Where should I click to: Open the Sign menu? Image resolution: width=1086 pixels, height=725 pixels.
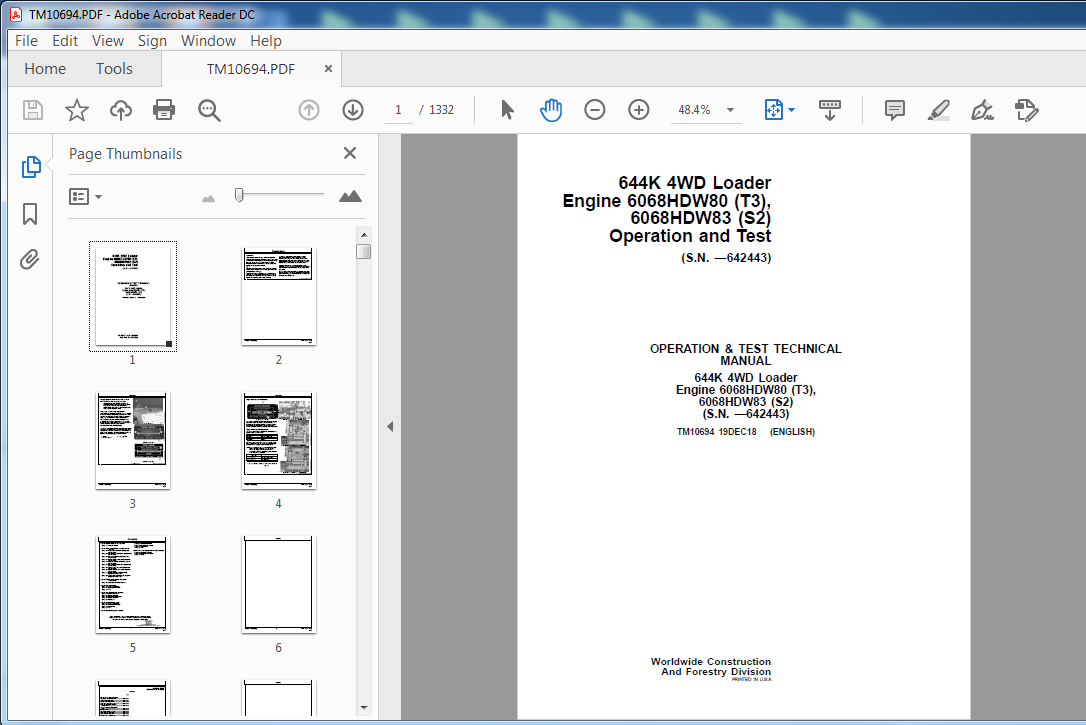click(x=152, y=41)
